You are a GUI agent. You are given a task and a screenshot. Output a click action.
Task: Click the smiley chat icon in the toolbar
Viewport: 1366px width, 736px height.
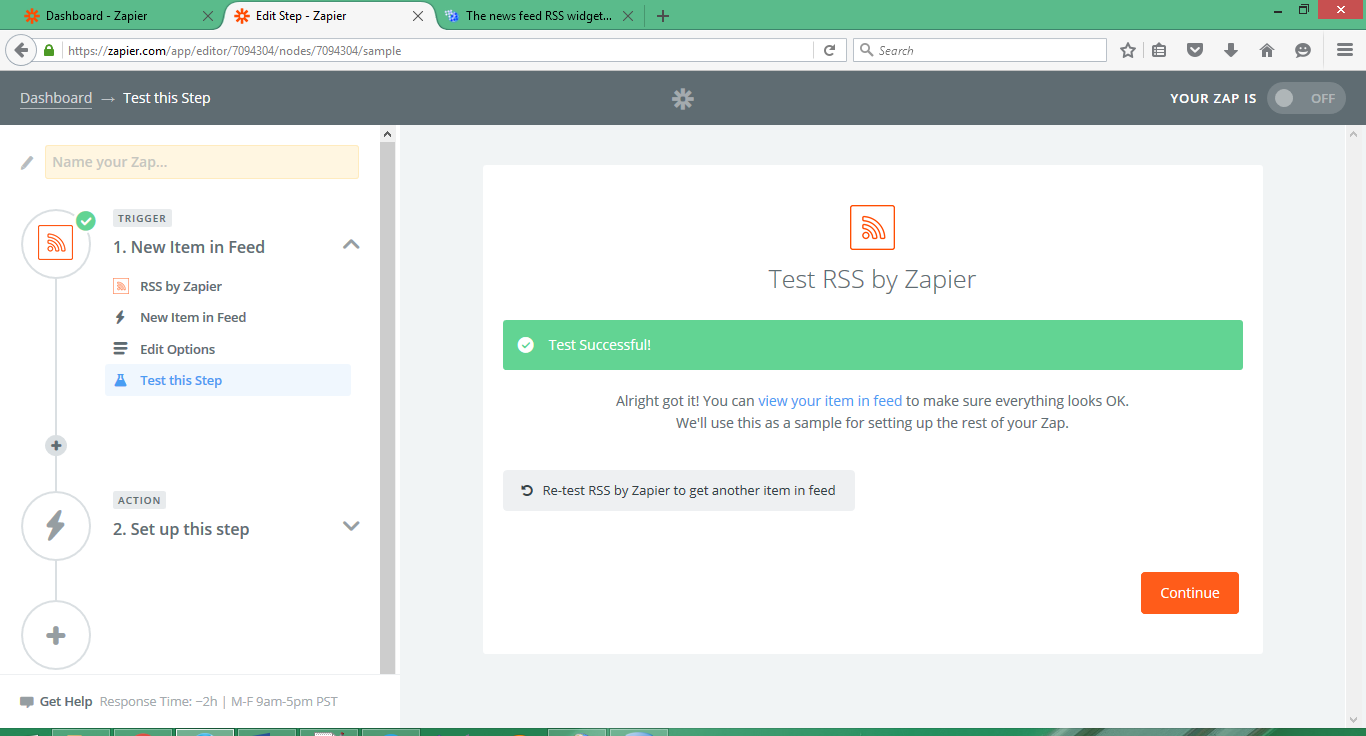[1303, 50]
